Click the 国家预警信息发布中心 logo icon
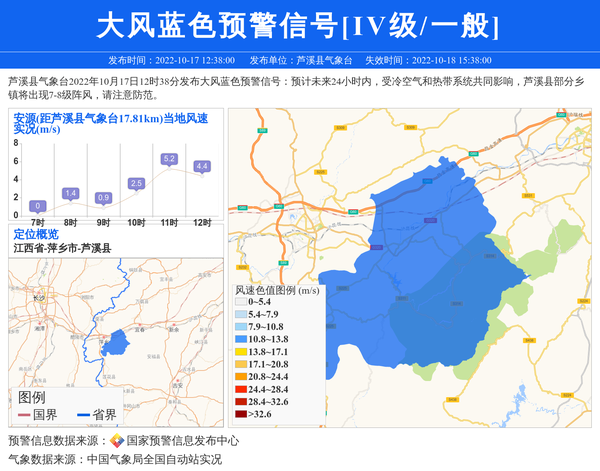Image resolution: width=600 pixels, height=471 pixels. click(116, 441)
